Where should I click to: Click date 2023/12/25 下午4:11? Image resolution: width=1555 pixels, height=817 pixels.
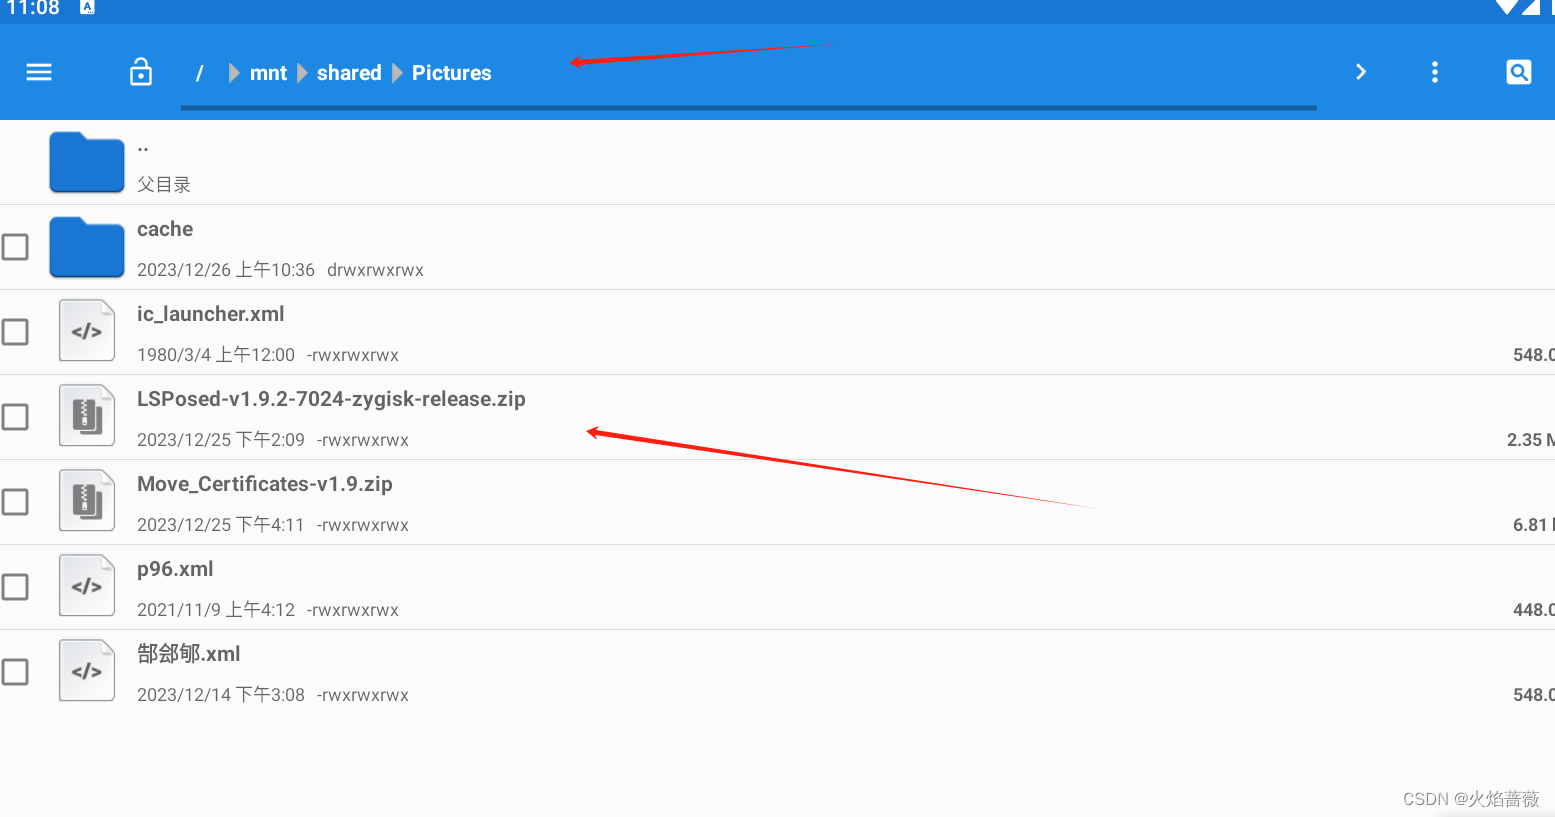(x=221, y=525)
